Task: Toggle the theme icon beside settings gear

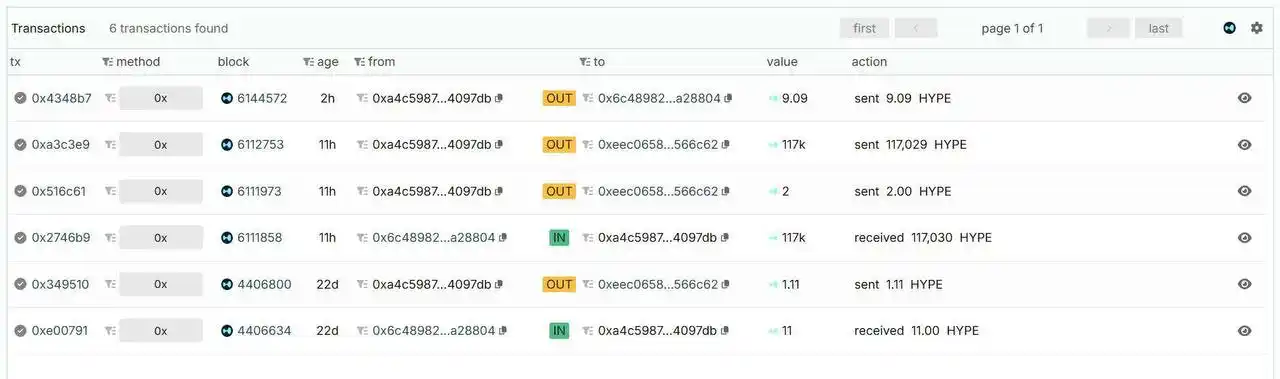Action: pyautogui.click(x=1230, y=28)
